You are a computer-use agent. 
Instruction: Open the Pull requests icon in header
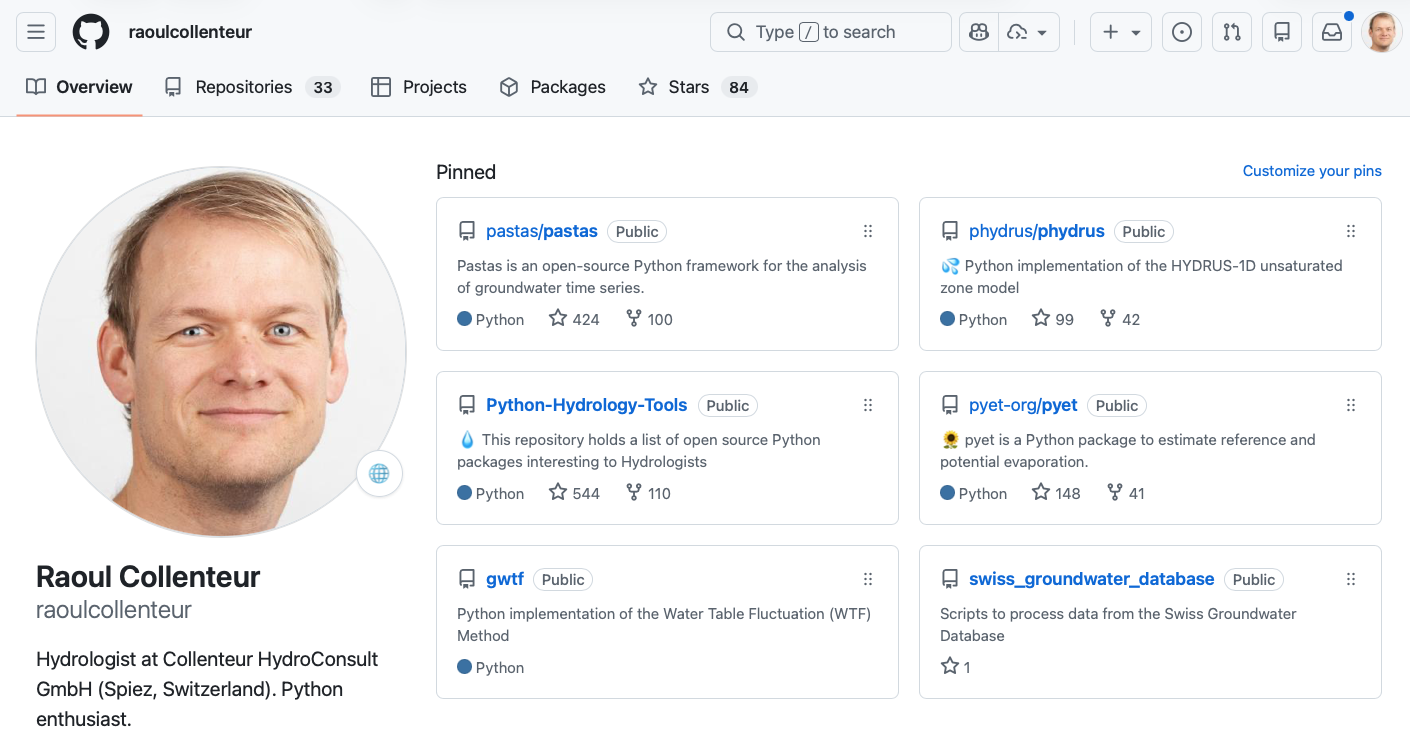(1232, 32)
